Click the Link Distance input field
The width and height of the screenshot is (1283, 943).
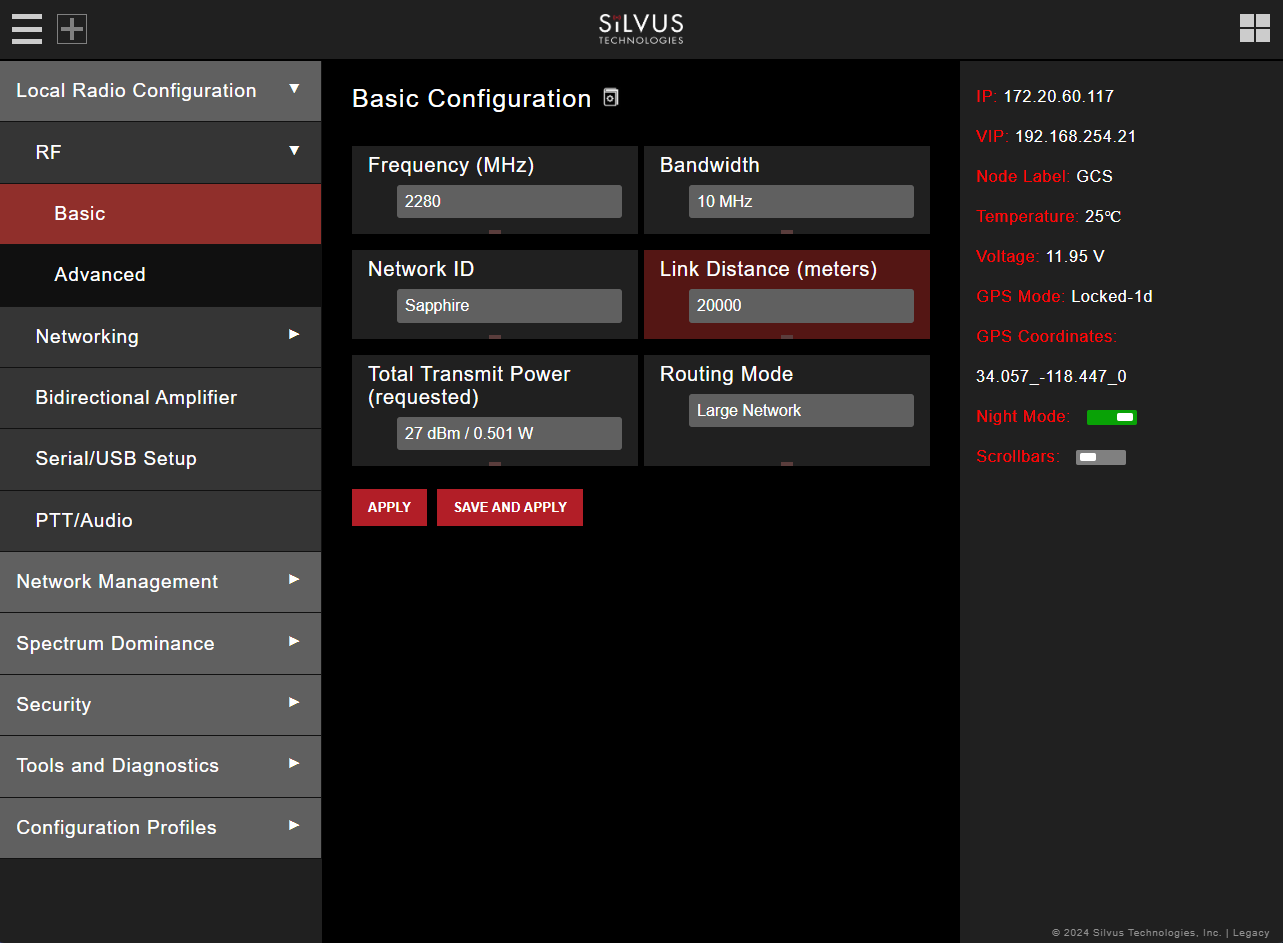click(x=801, y=305)
